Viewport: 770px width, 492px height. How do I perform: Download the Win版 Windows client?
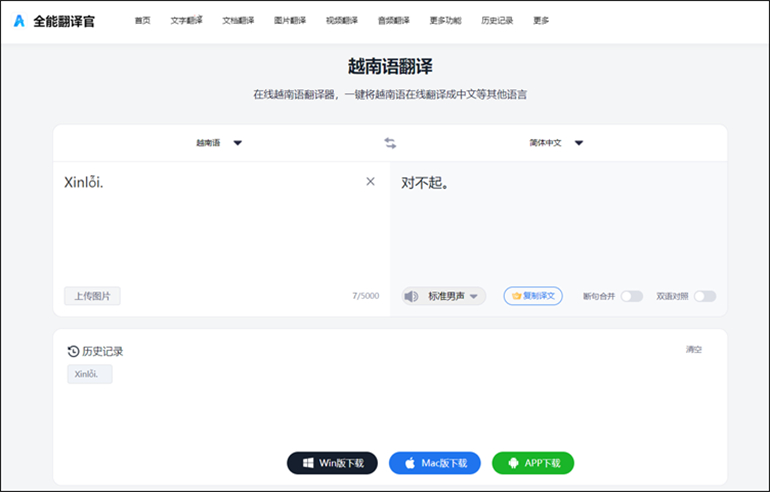point(332,463)
